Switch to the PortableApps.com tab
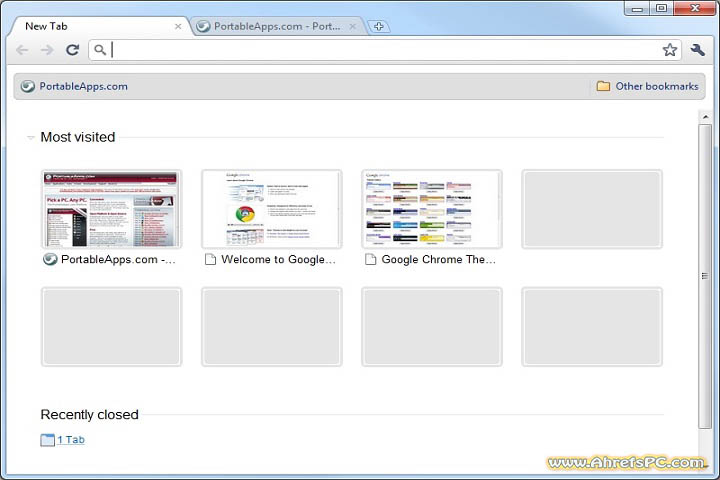 [277, 26]
